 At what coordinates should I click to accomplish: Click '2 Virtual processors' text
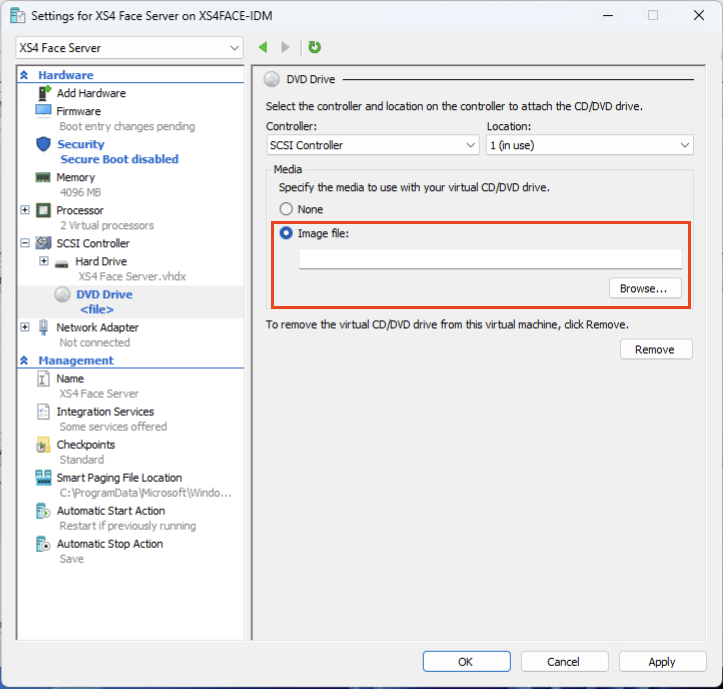(107, 226)
